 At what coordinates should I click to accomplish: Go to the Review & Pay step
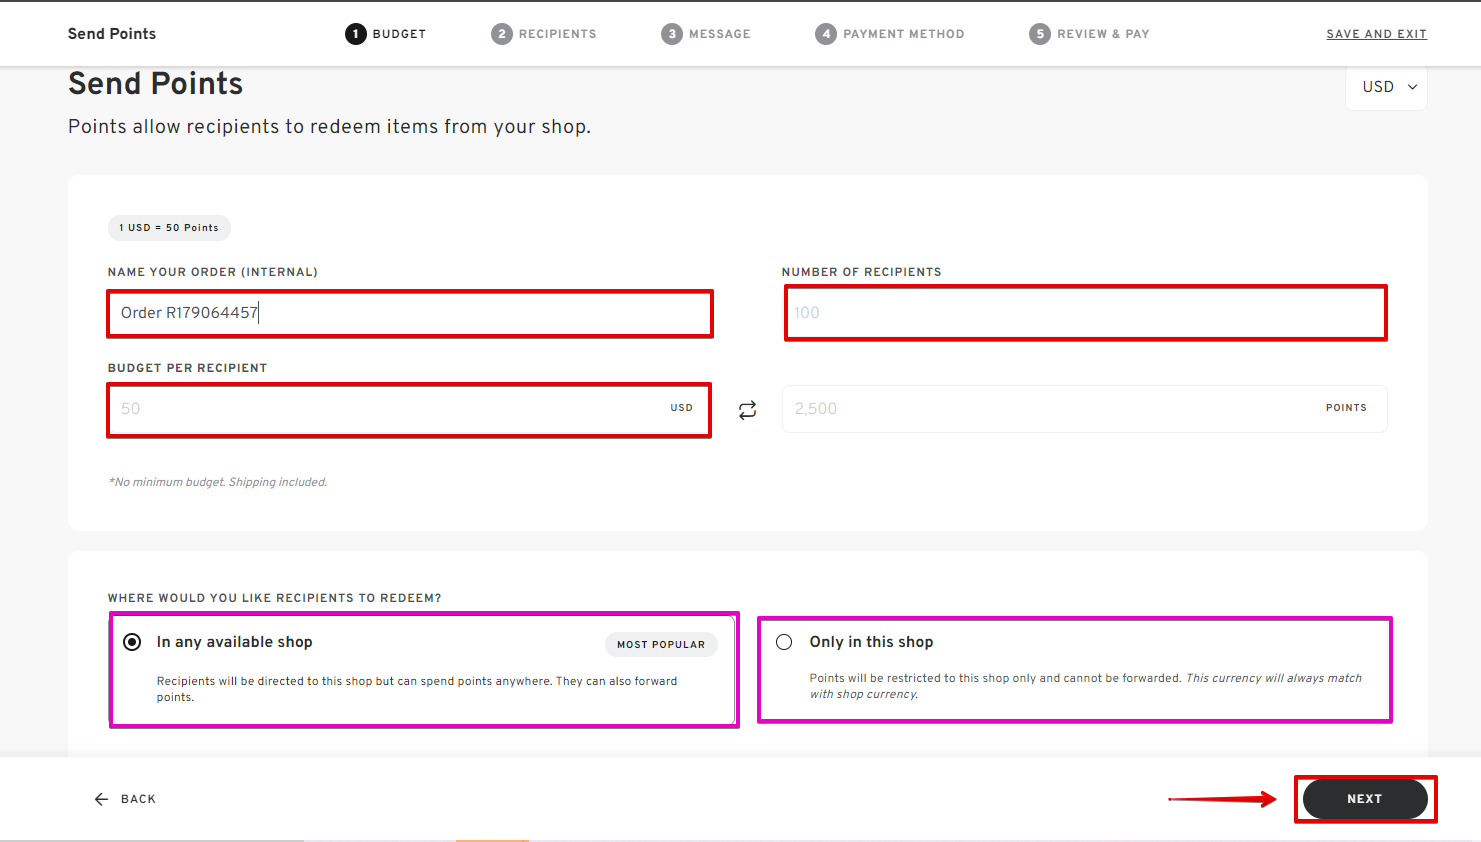[1089, 33]
